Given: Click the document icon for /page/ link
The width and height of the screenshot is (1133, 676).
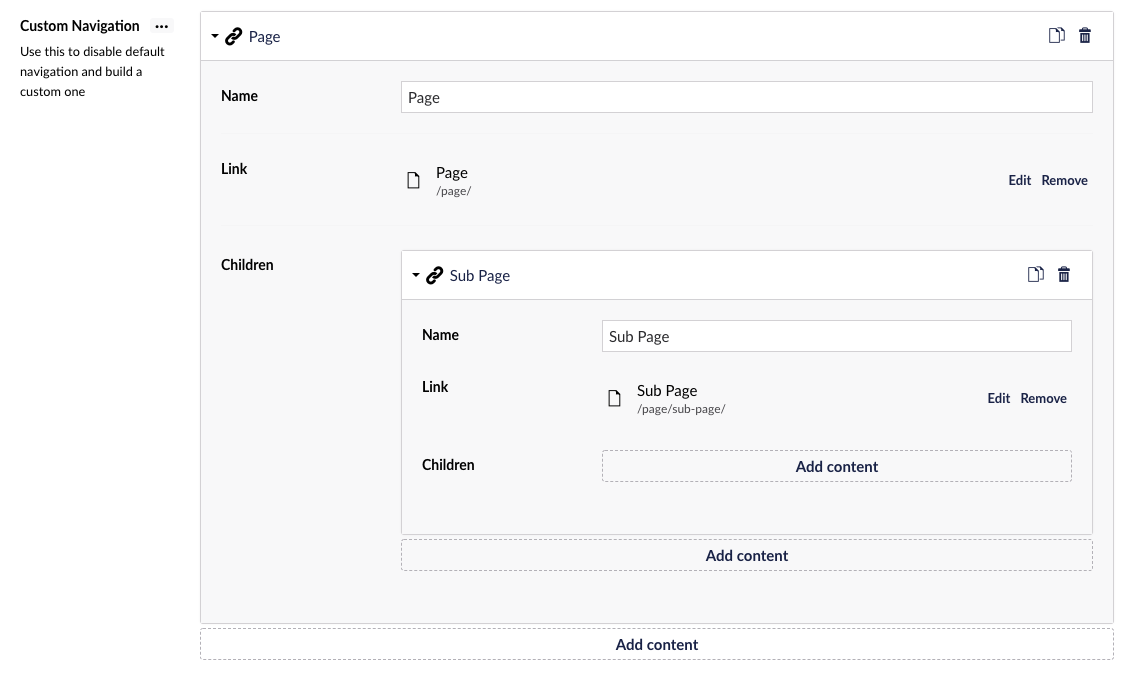Looking at the screenshot, I should point(413,181).
